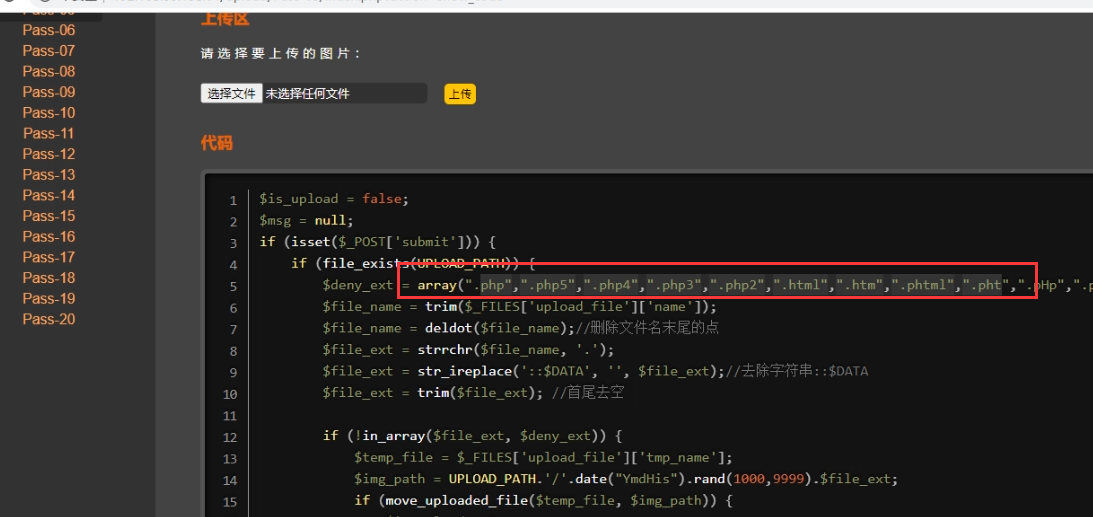Image resolution: width=1093 pixels, height=517 pixels.
Task: Switch to the Pass-12 page
Action: point(49,154)
